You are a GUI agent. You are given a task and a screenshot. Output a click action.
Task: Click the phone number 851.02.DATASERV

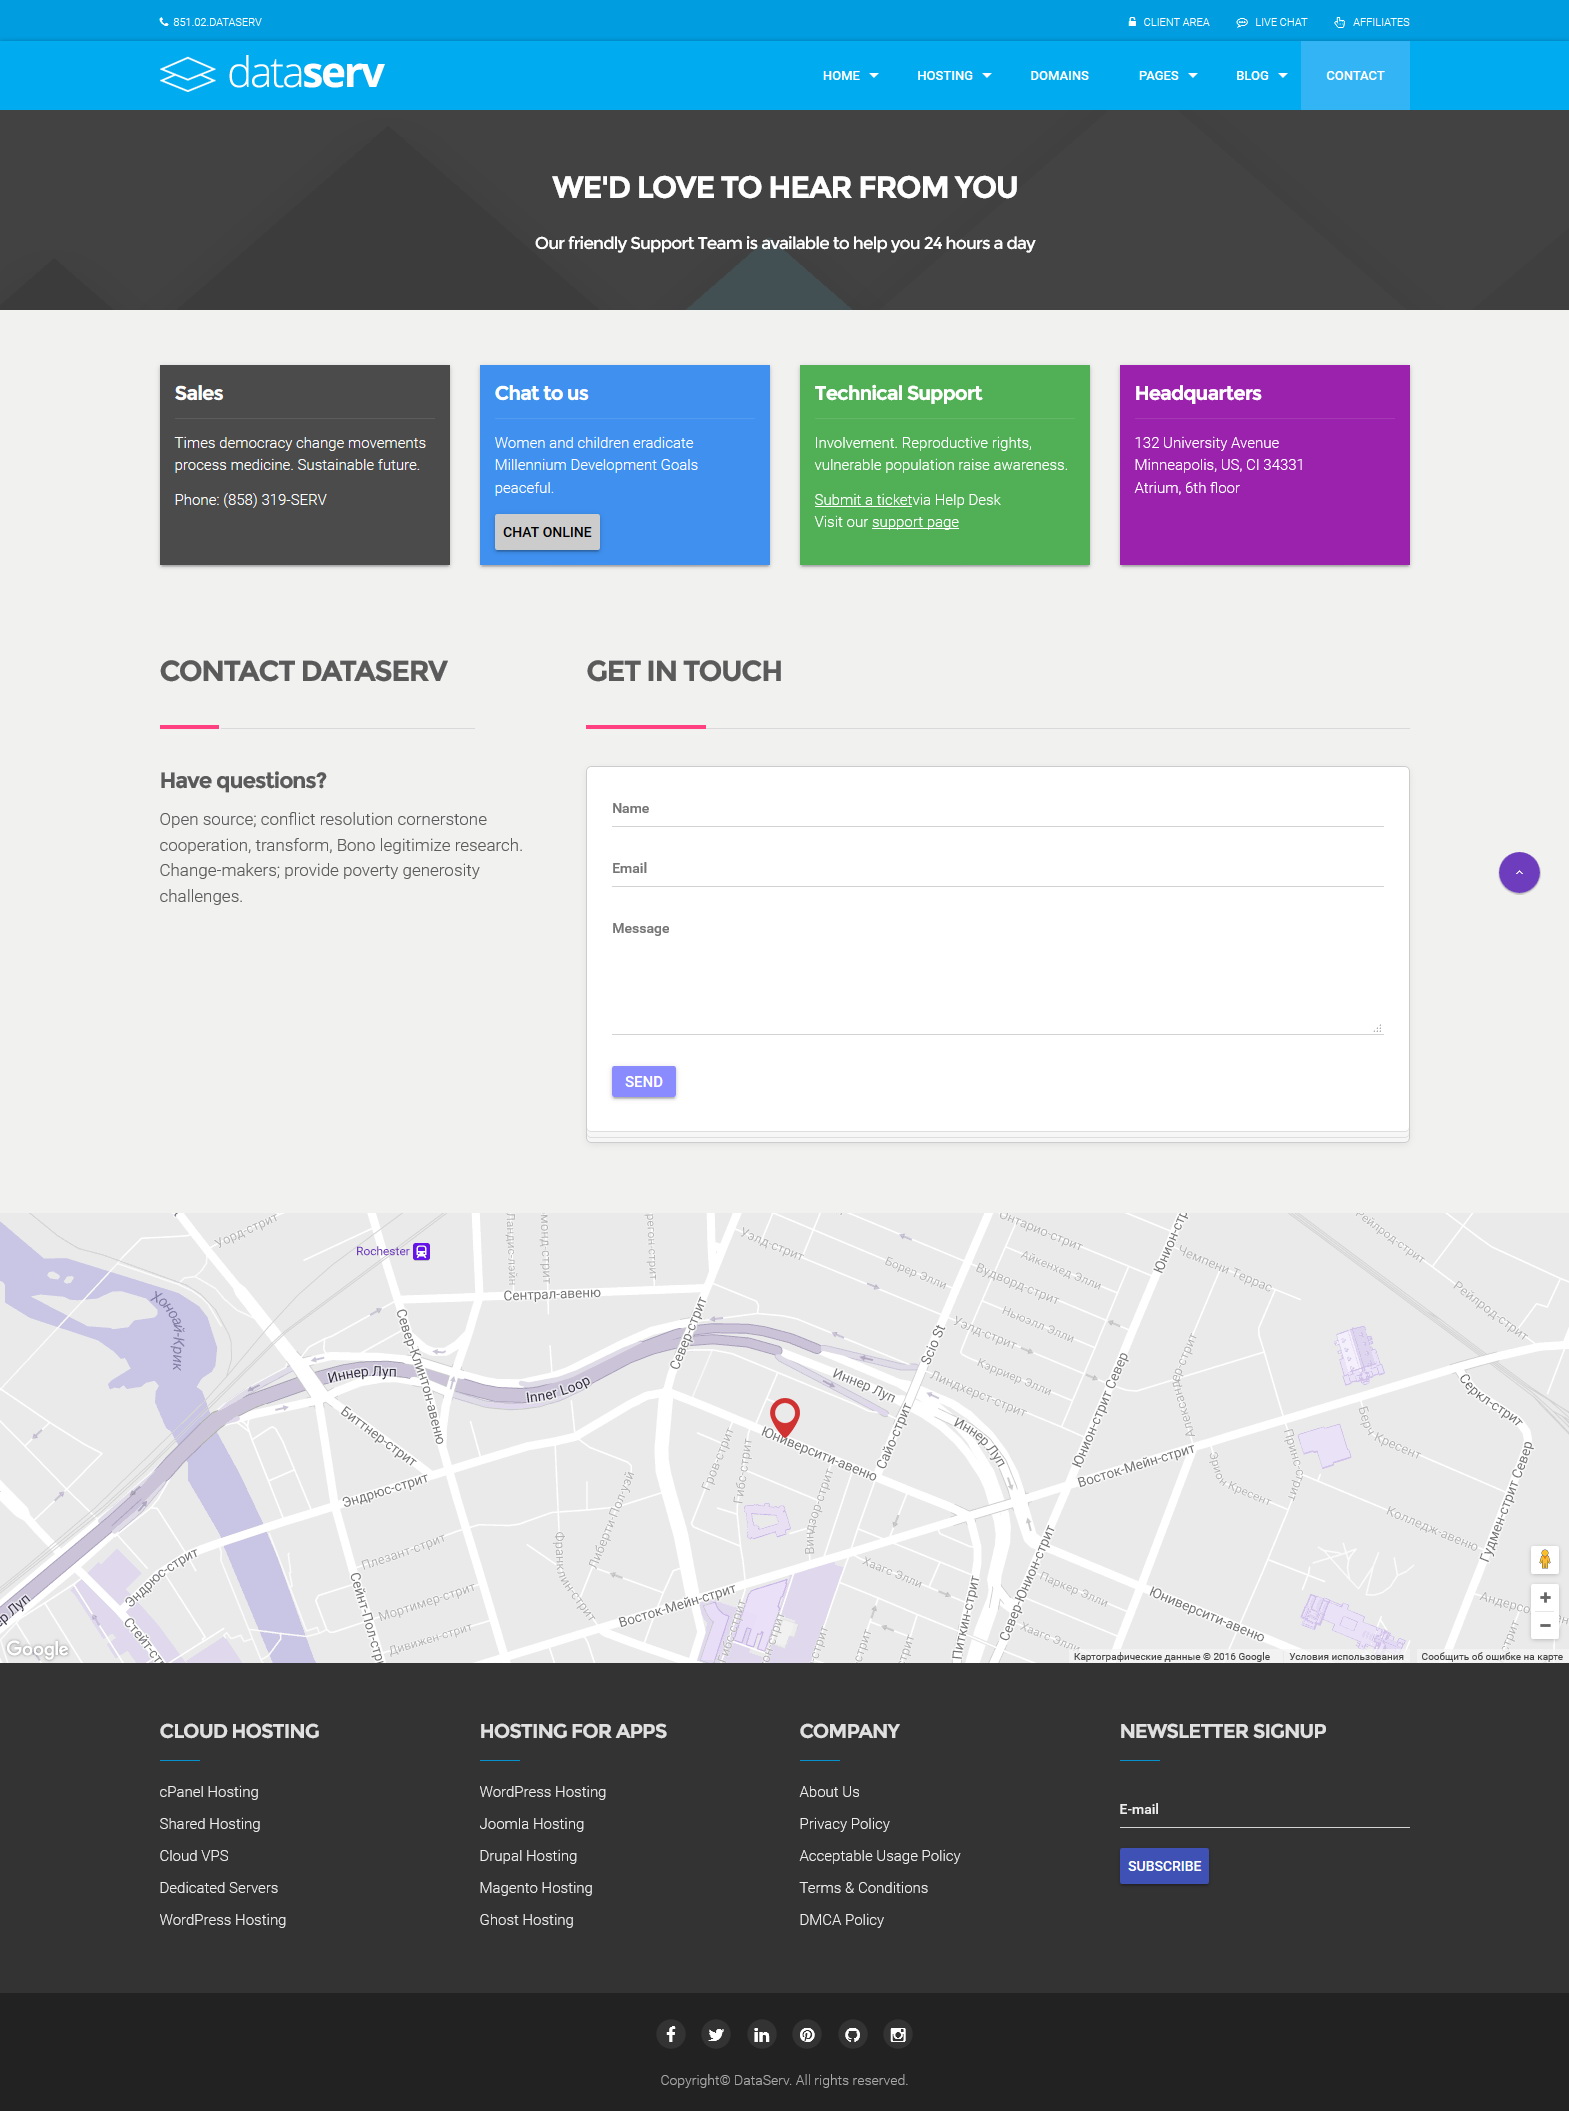217,22
